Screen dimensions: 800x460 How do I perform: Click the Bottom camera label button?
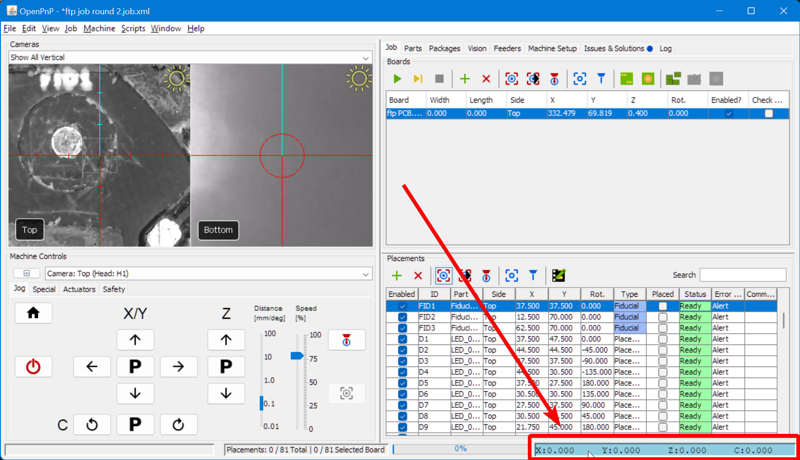pos(218,230)
